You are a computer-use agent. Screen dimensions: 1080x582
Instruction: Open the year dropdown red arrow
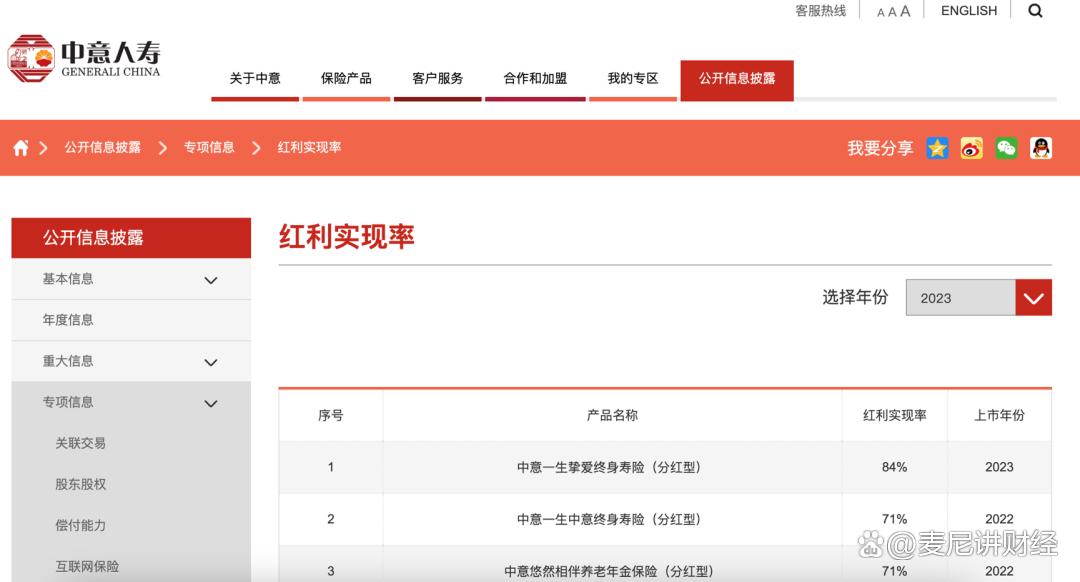(1033, 298)
